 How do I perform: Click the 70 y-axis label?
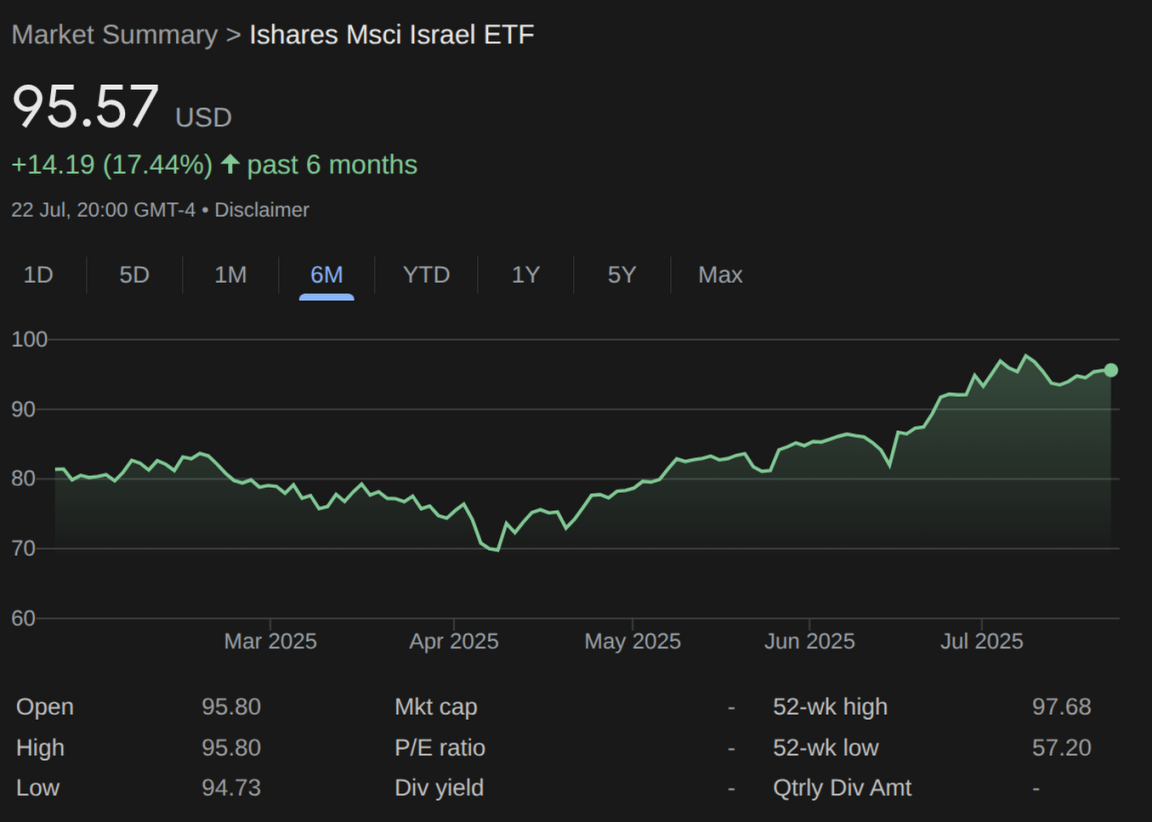24,549
